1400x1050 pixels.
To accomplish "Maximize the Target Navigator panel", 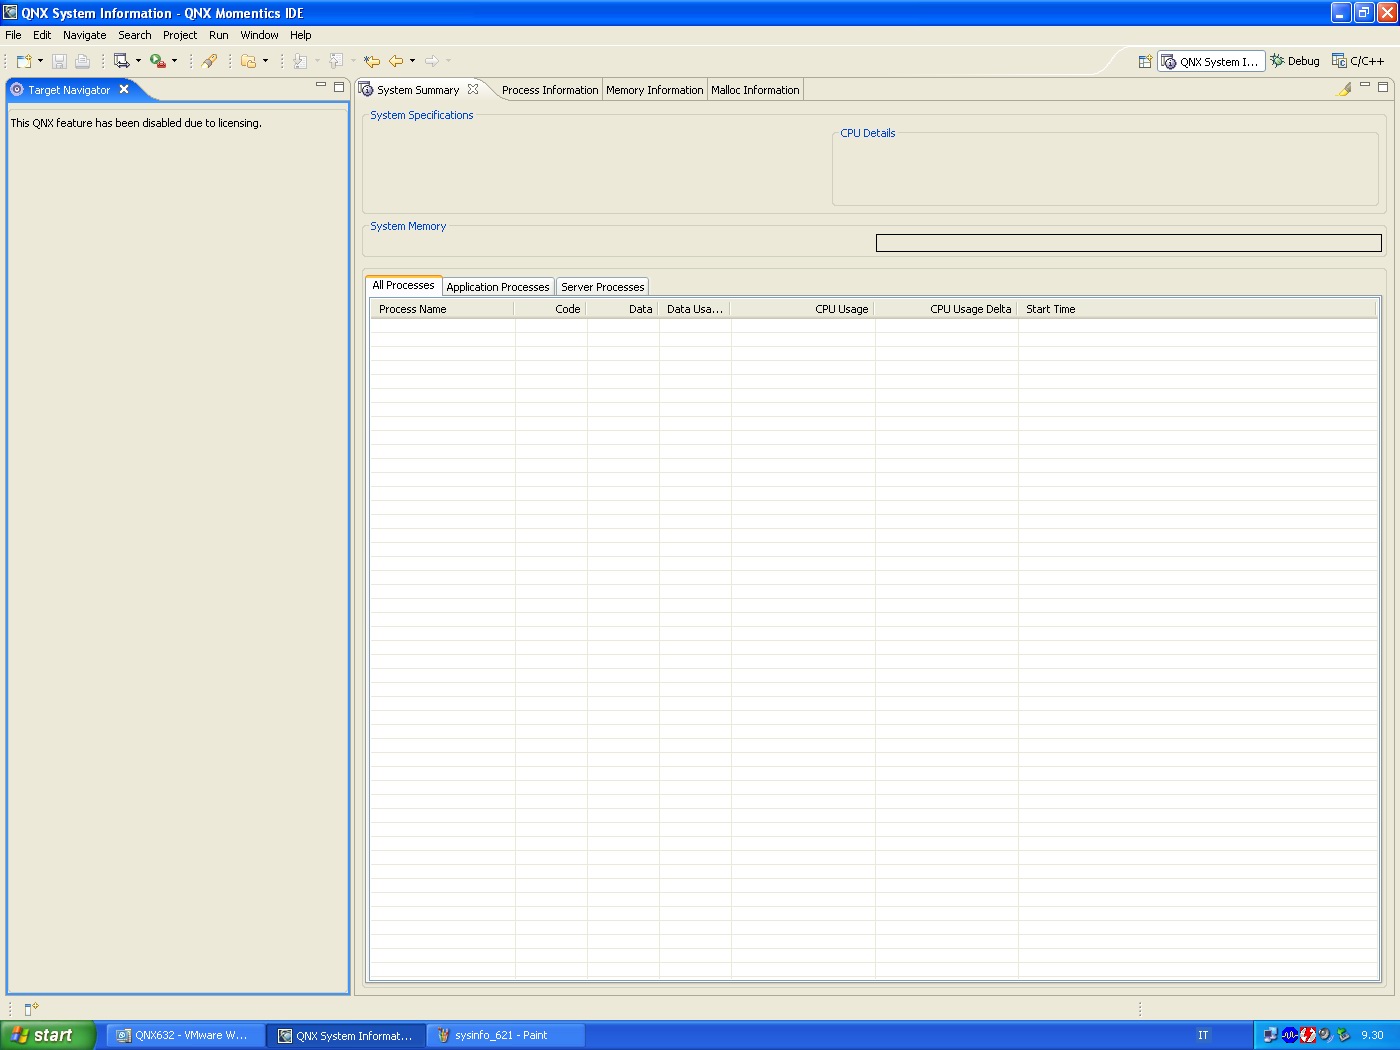I will coord(339,87).
